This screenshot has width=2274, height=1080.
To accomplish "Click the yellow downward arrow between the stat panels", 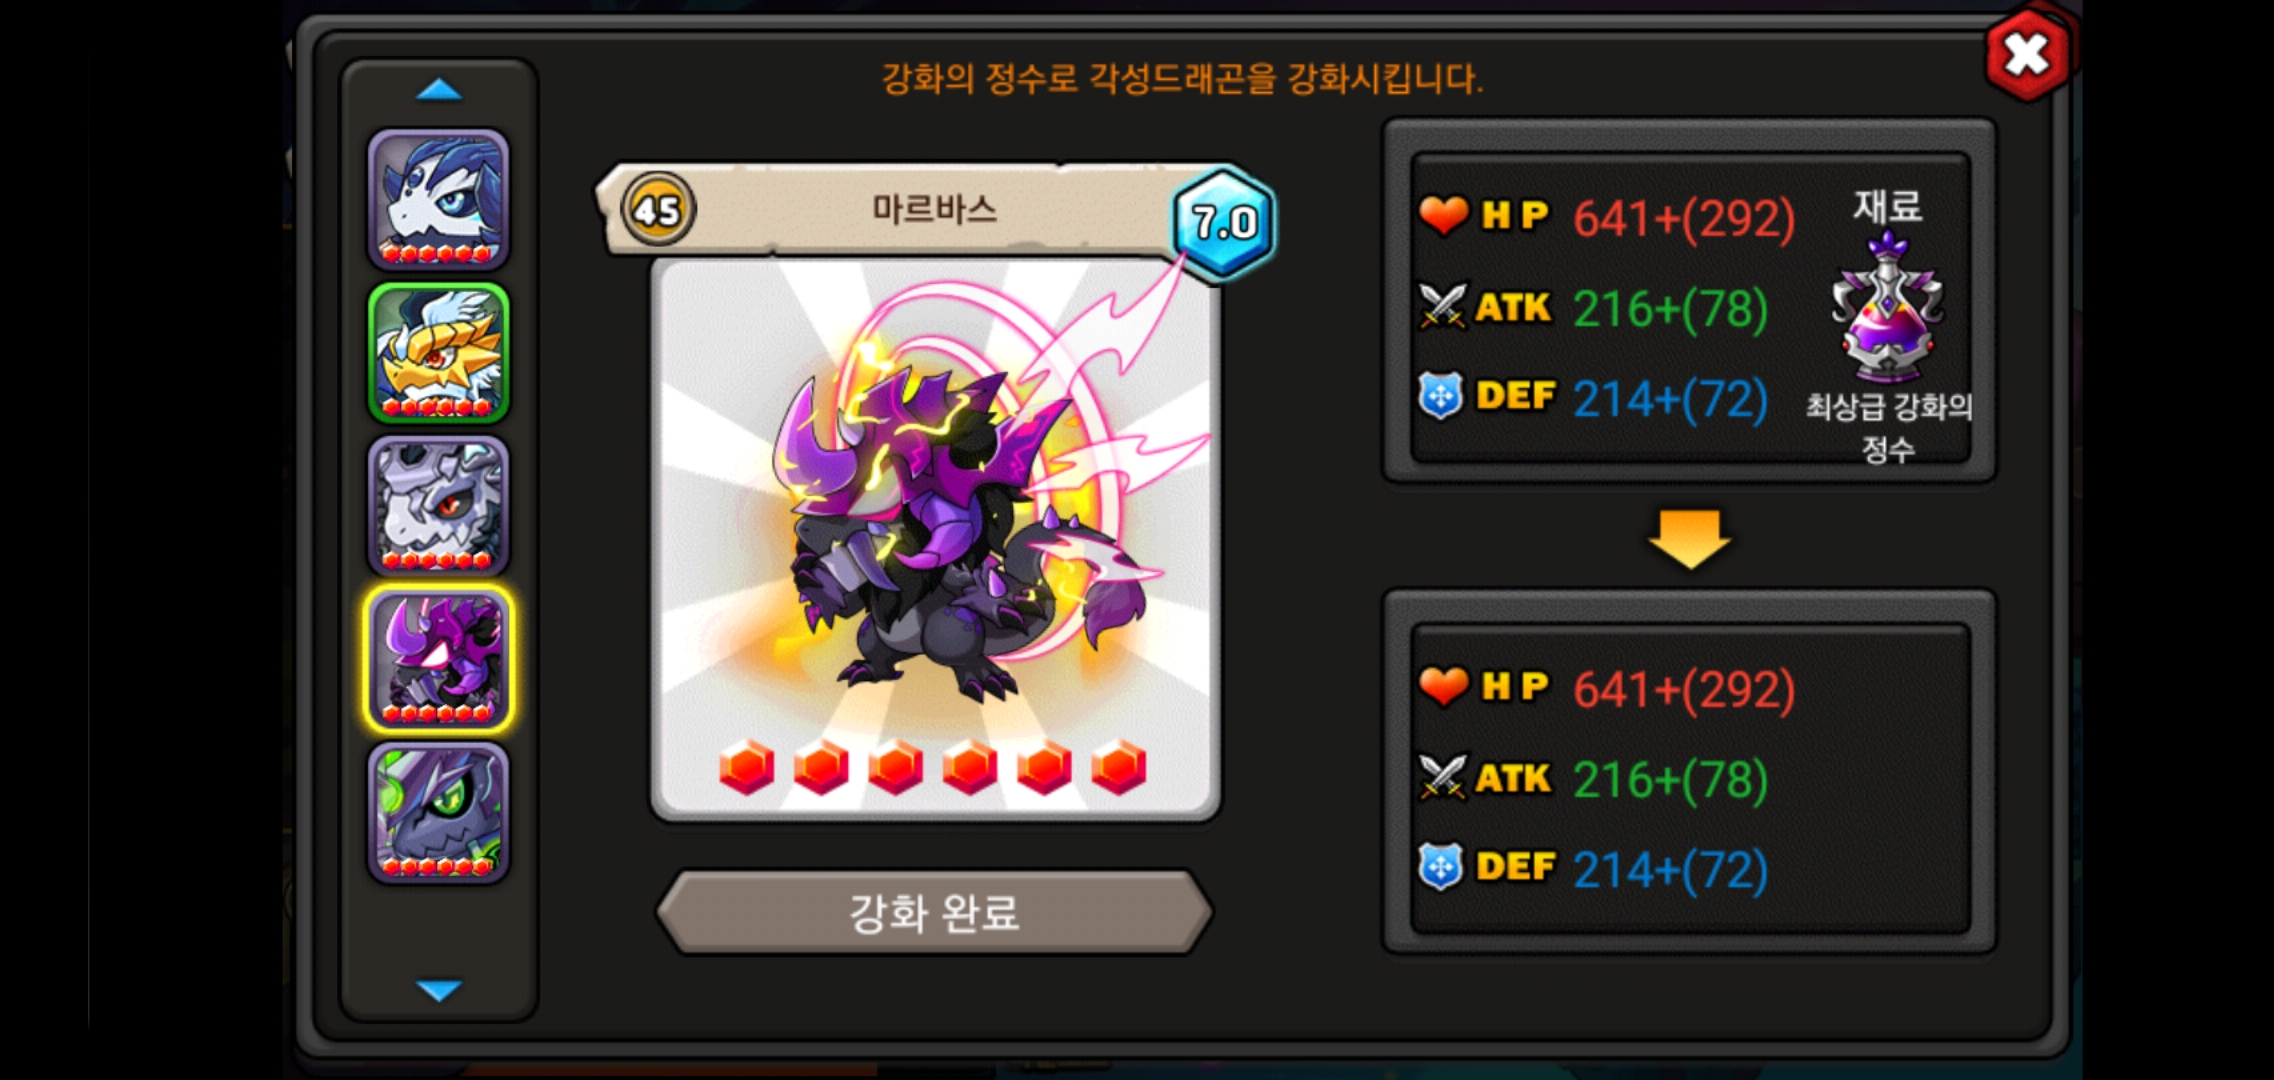I will [x=1690, y=539].
